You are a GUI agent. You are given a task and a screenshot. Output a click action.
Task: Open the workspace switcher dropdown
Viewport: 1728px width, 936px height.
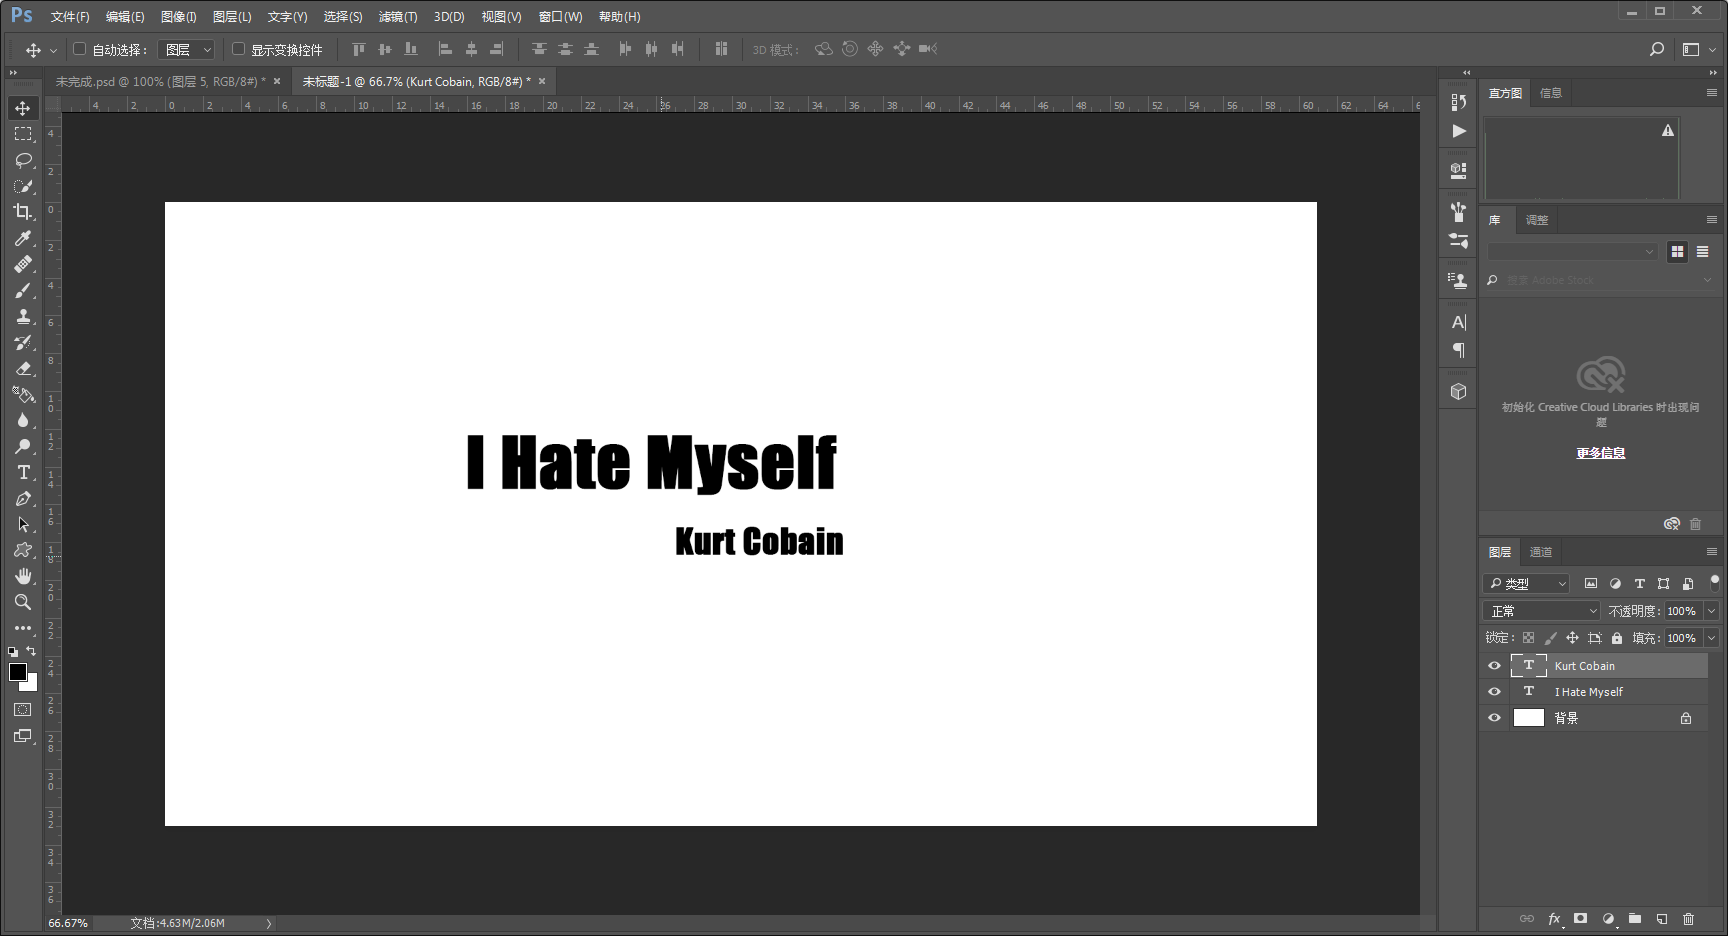pos(1698,49)
